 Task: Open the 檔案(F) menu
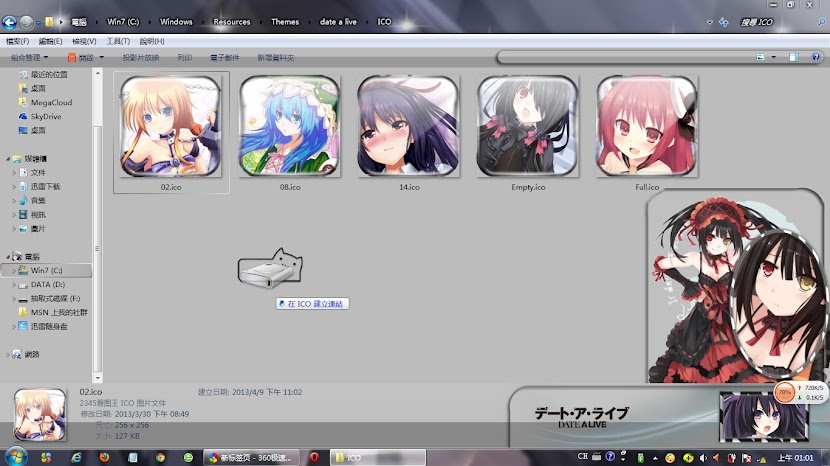click(17, 41)
